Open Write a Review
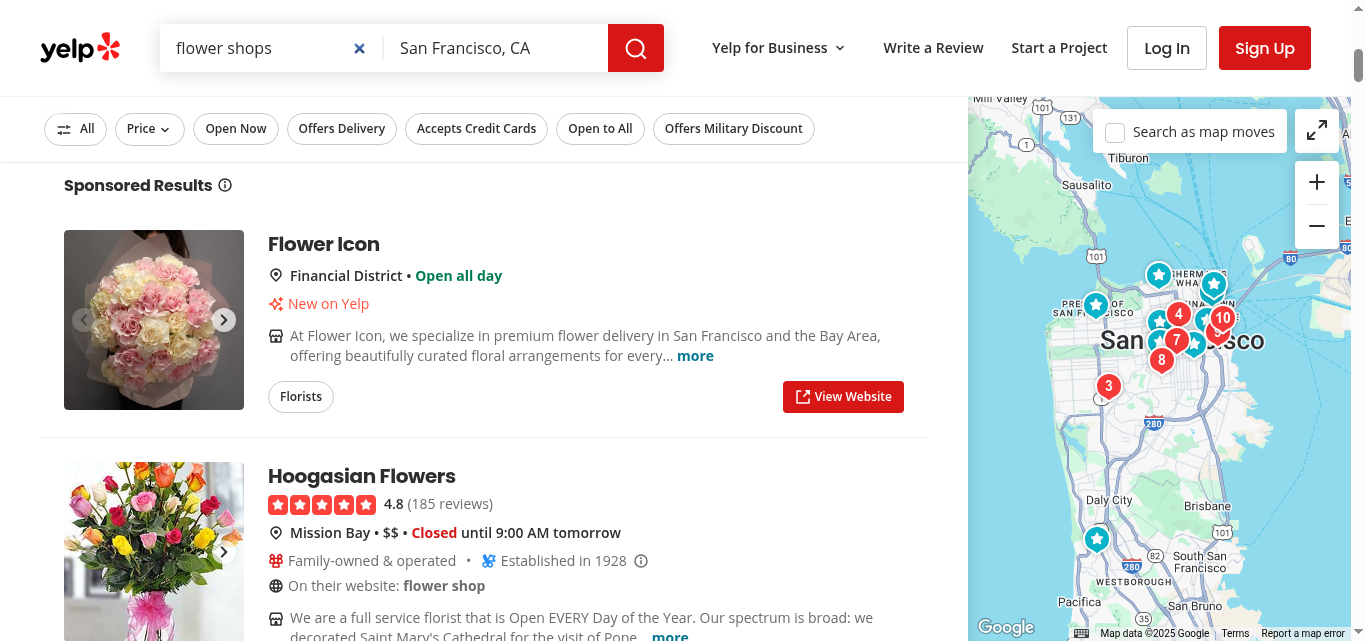Image resolution: width=1366 pixels, height=641 pixels. [x=933, y=48]
